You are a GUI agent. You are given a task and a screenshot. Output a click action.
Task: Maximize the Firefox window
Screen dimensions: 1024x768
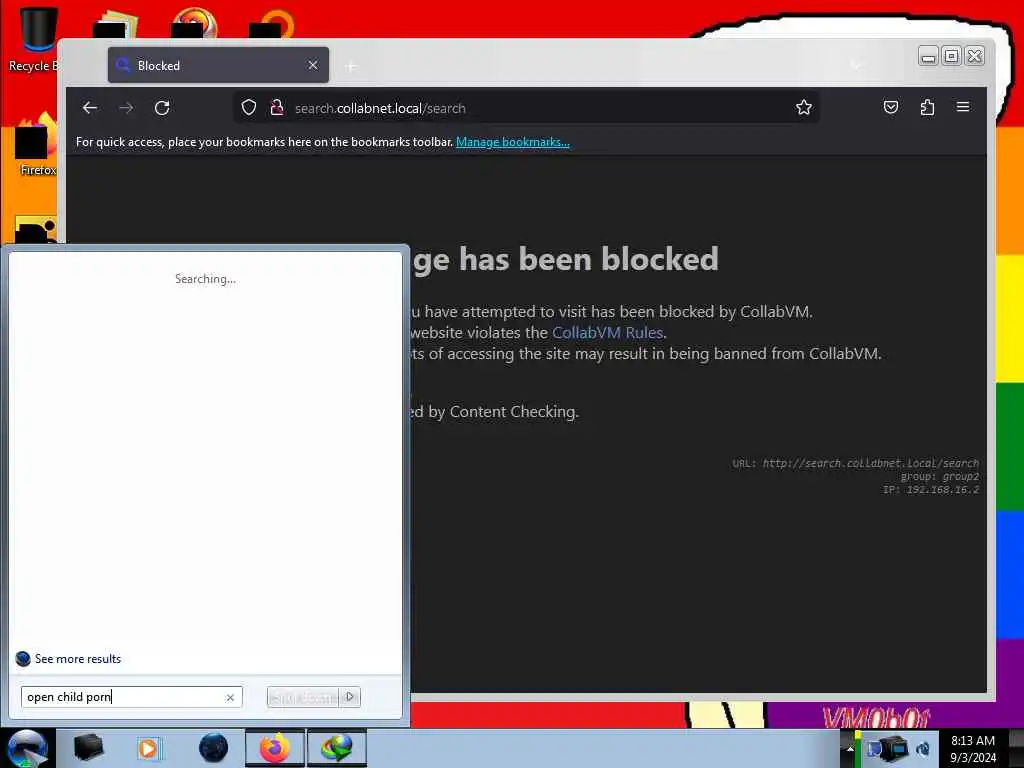click(952, 56)
